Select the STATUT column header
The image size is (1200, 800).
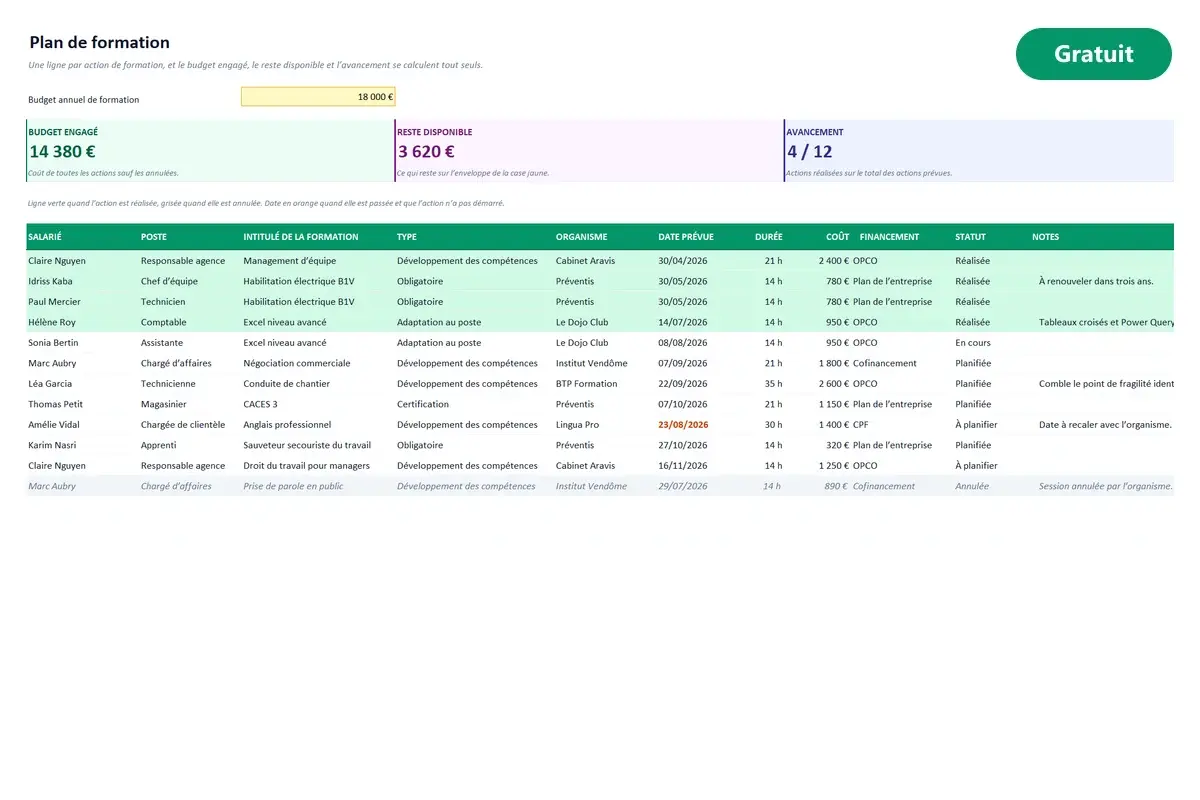970,237
